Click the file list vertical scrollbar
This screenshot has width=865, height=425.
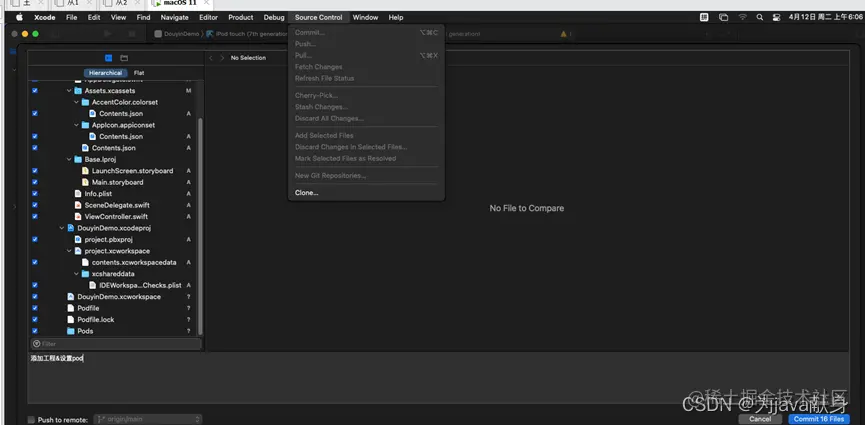click(x=200, y=226)
